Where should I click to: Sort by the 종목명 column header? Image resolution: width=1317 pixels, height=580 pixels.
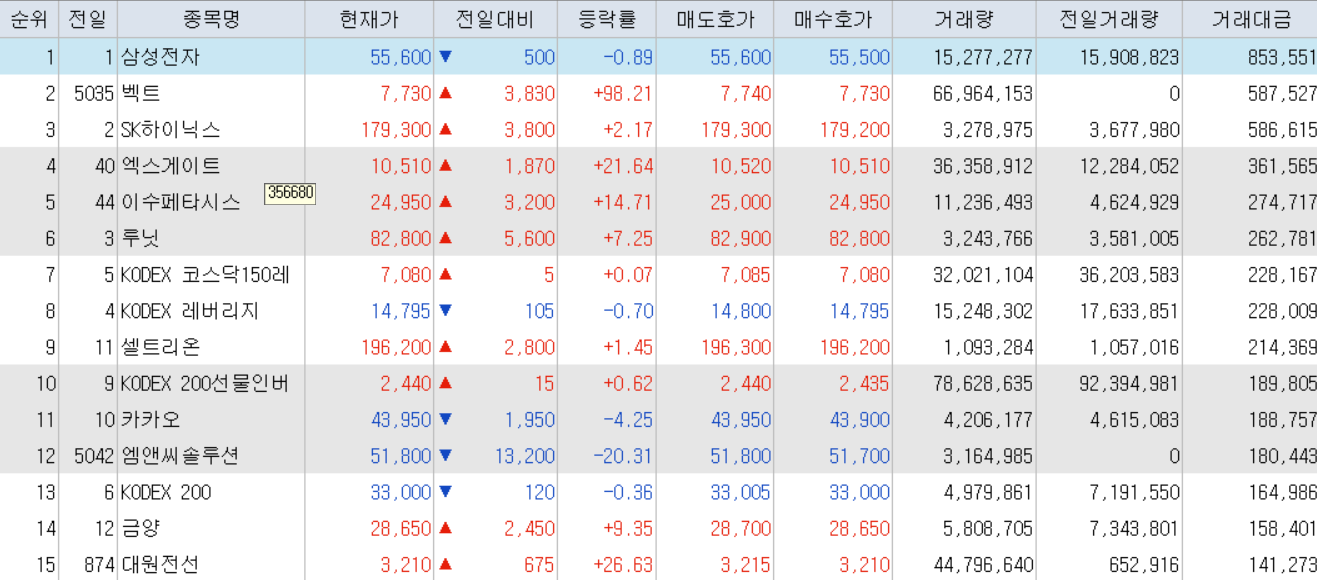pos(212,19)
